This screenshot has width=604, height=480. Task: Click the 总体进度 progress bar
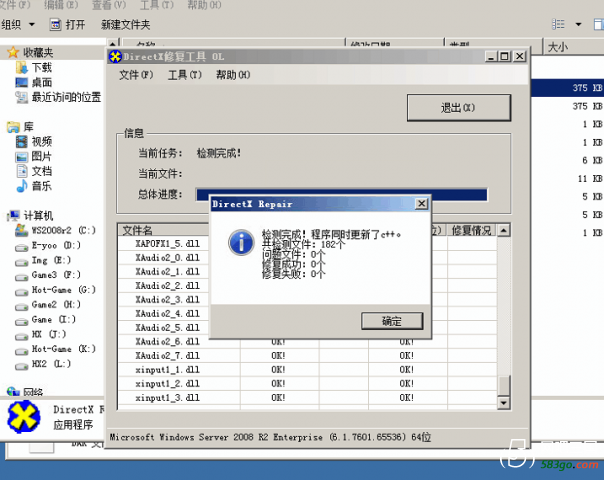pos(342,195)
